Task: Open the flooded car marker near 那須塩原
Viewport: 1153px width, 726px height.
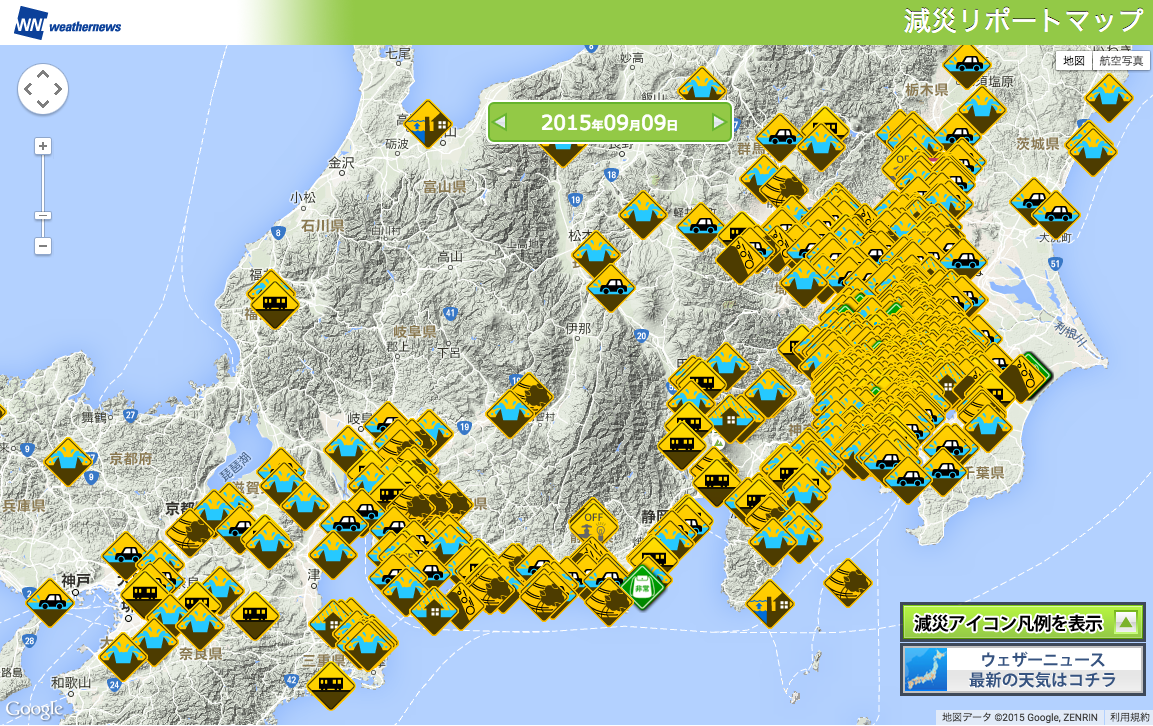Action: 967,65
